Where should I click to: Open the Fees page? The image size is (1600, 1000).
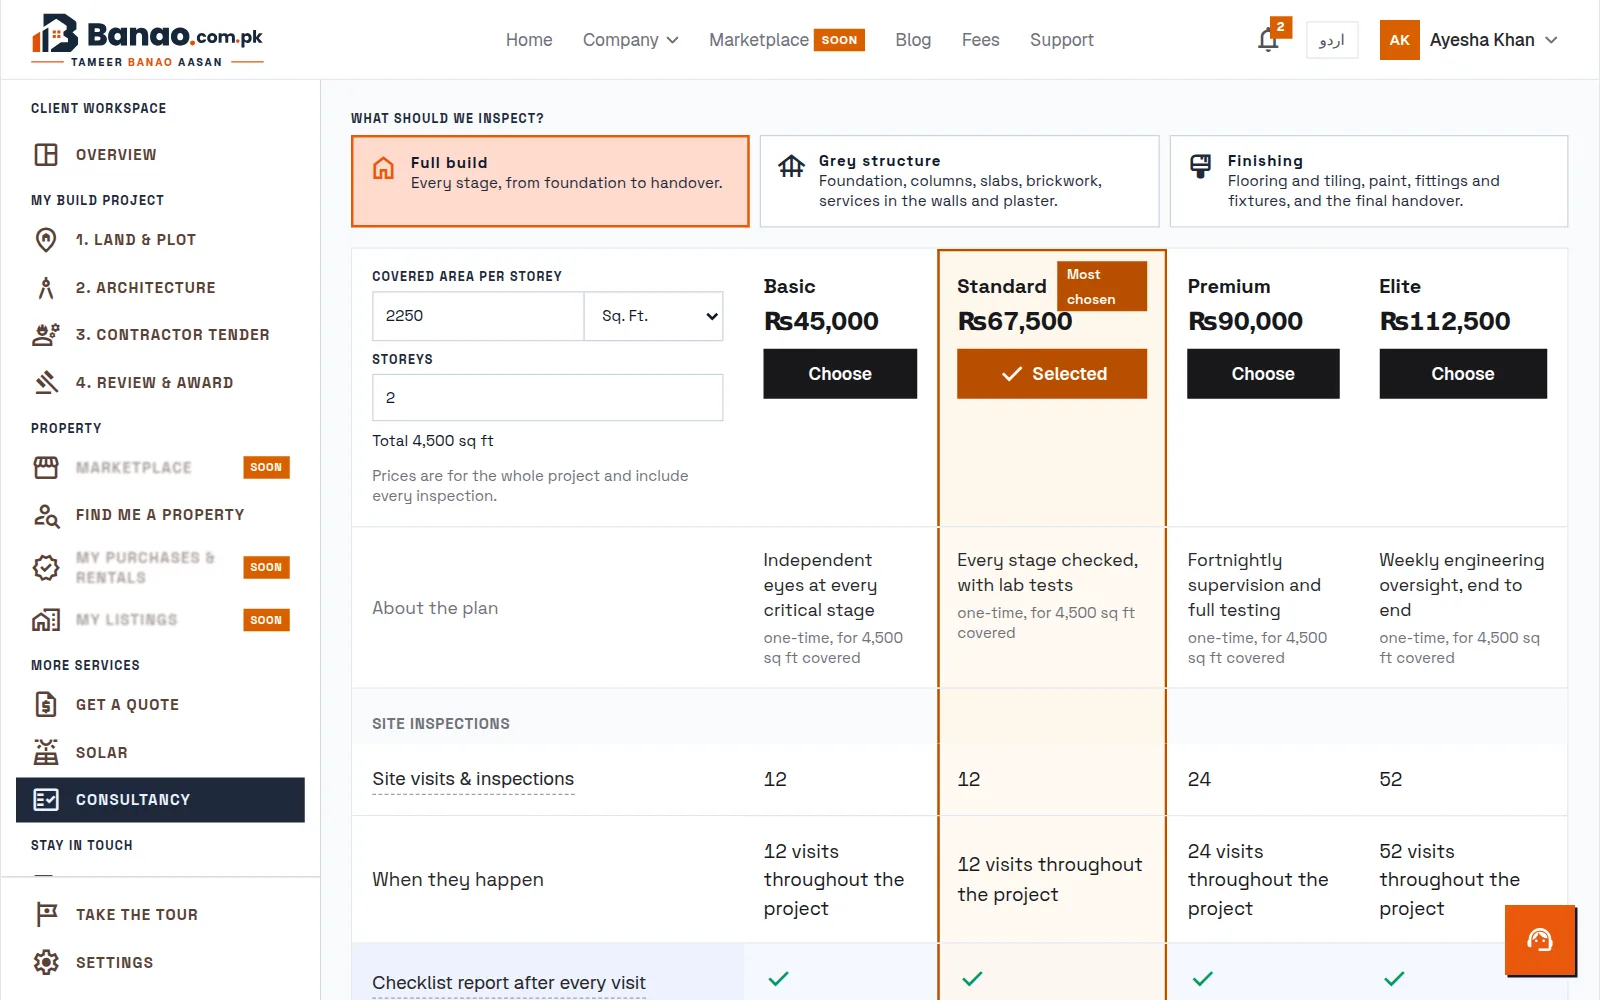point(981,40)
